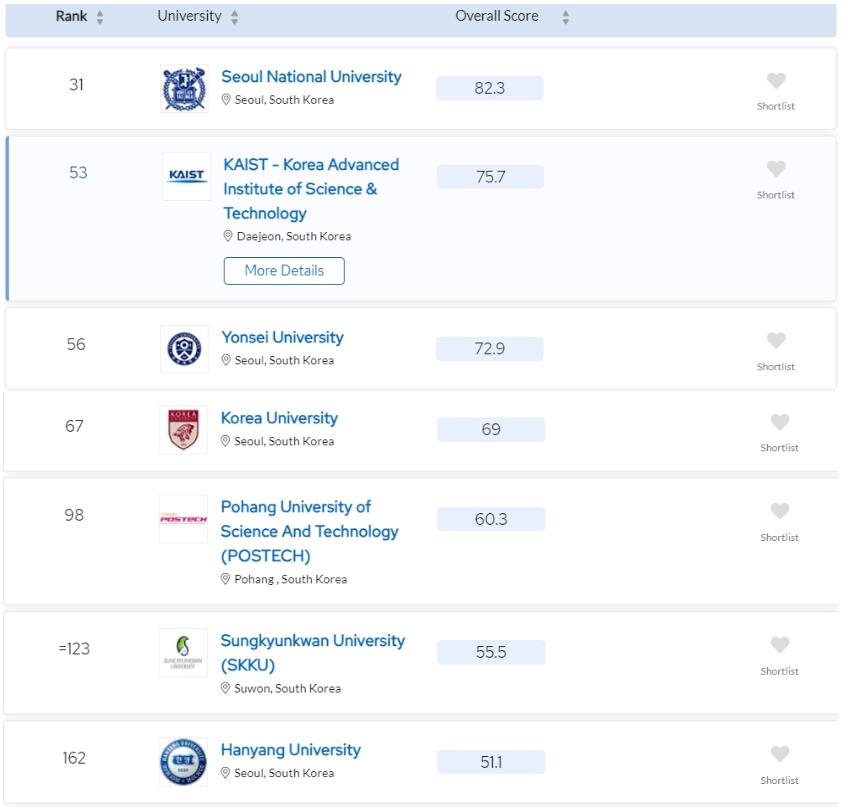Select the 75.7 overall score
This screenshot has width=842, height=807.
pos(490,177)
